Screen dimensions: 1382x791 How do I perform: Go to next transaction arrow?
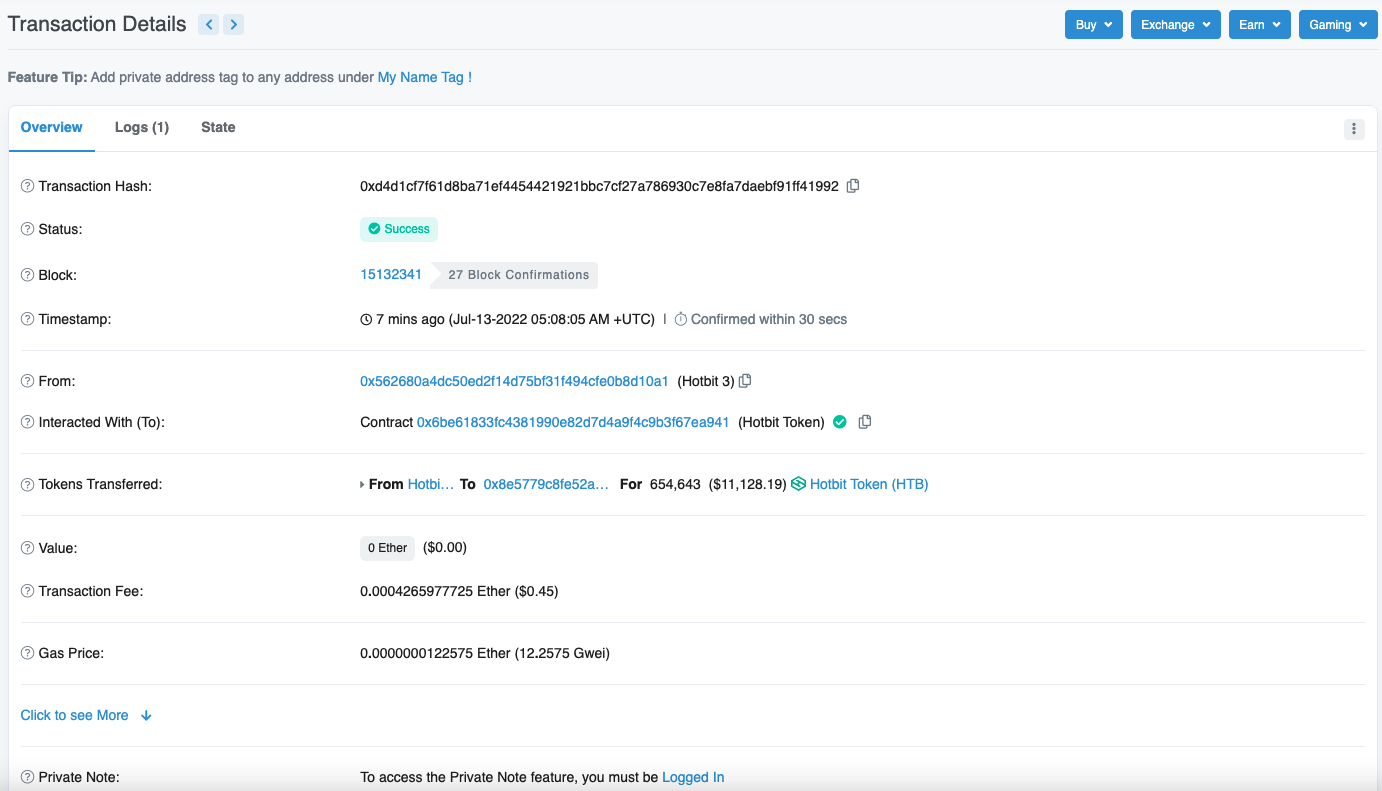(233, 25)
